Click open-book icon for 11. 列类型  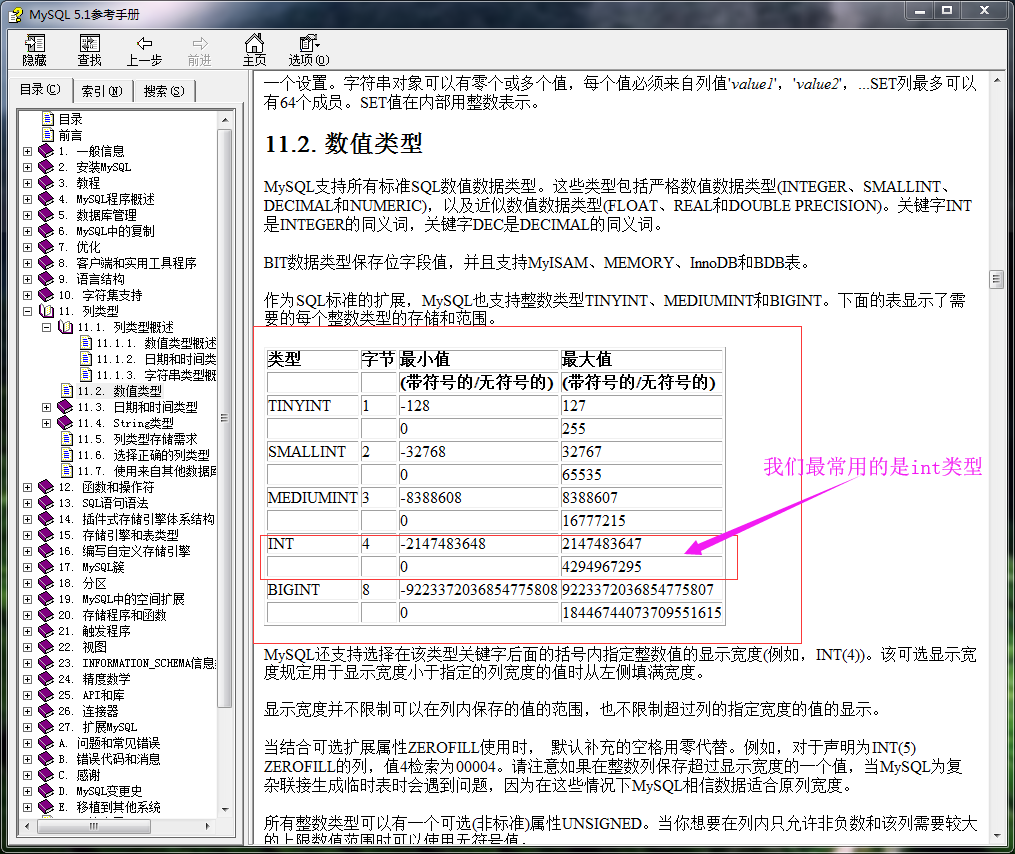click(47, 311)
